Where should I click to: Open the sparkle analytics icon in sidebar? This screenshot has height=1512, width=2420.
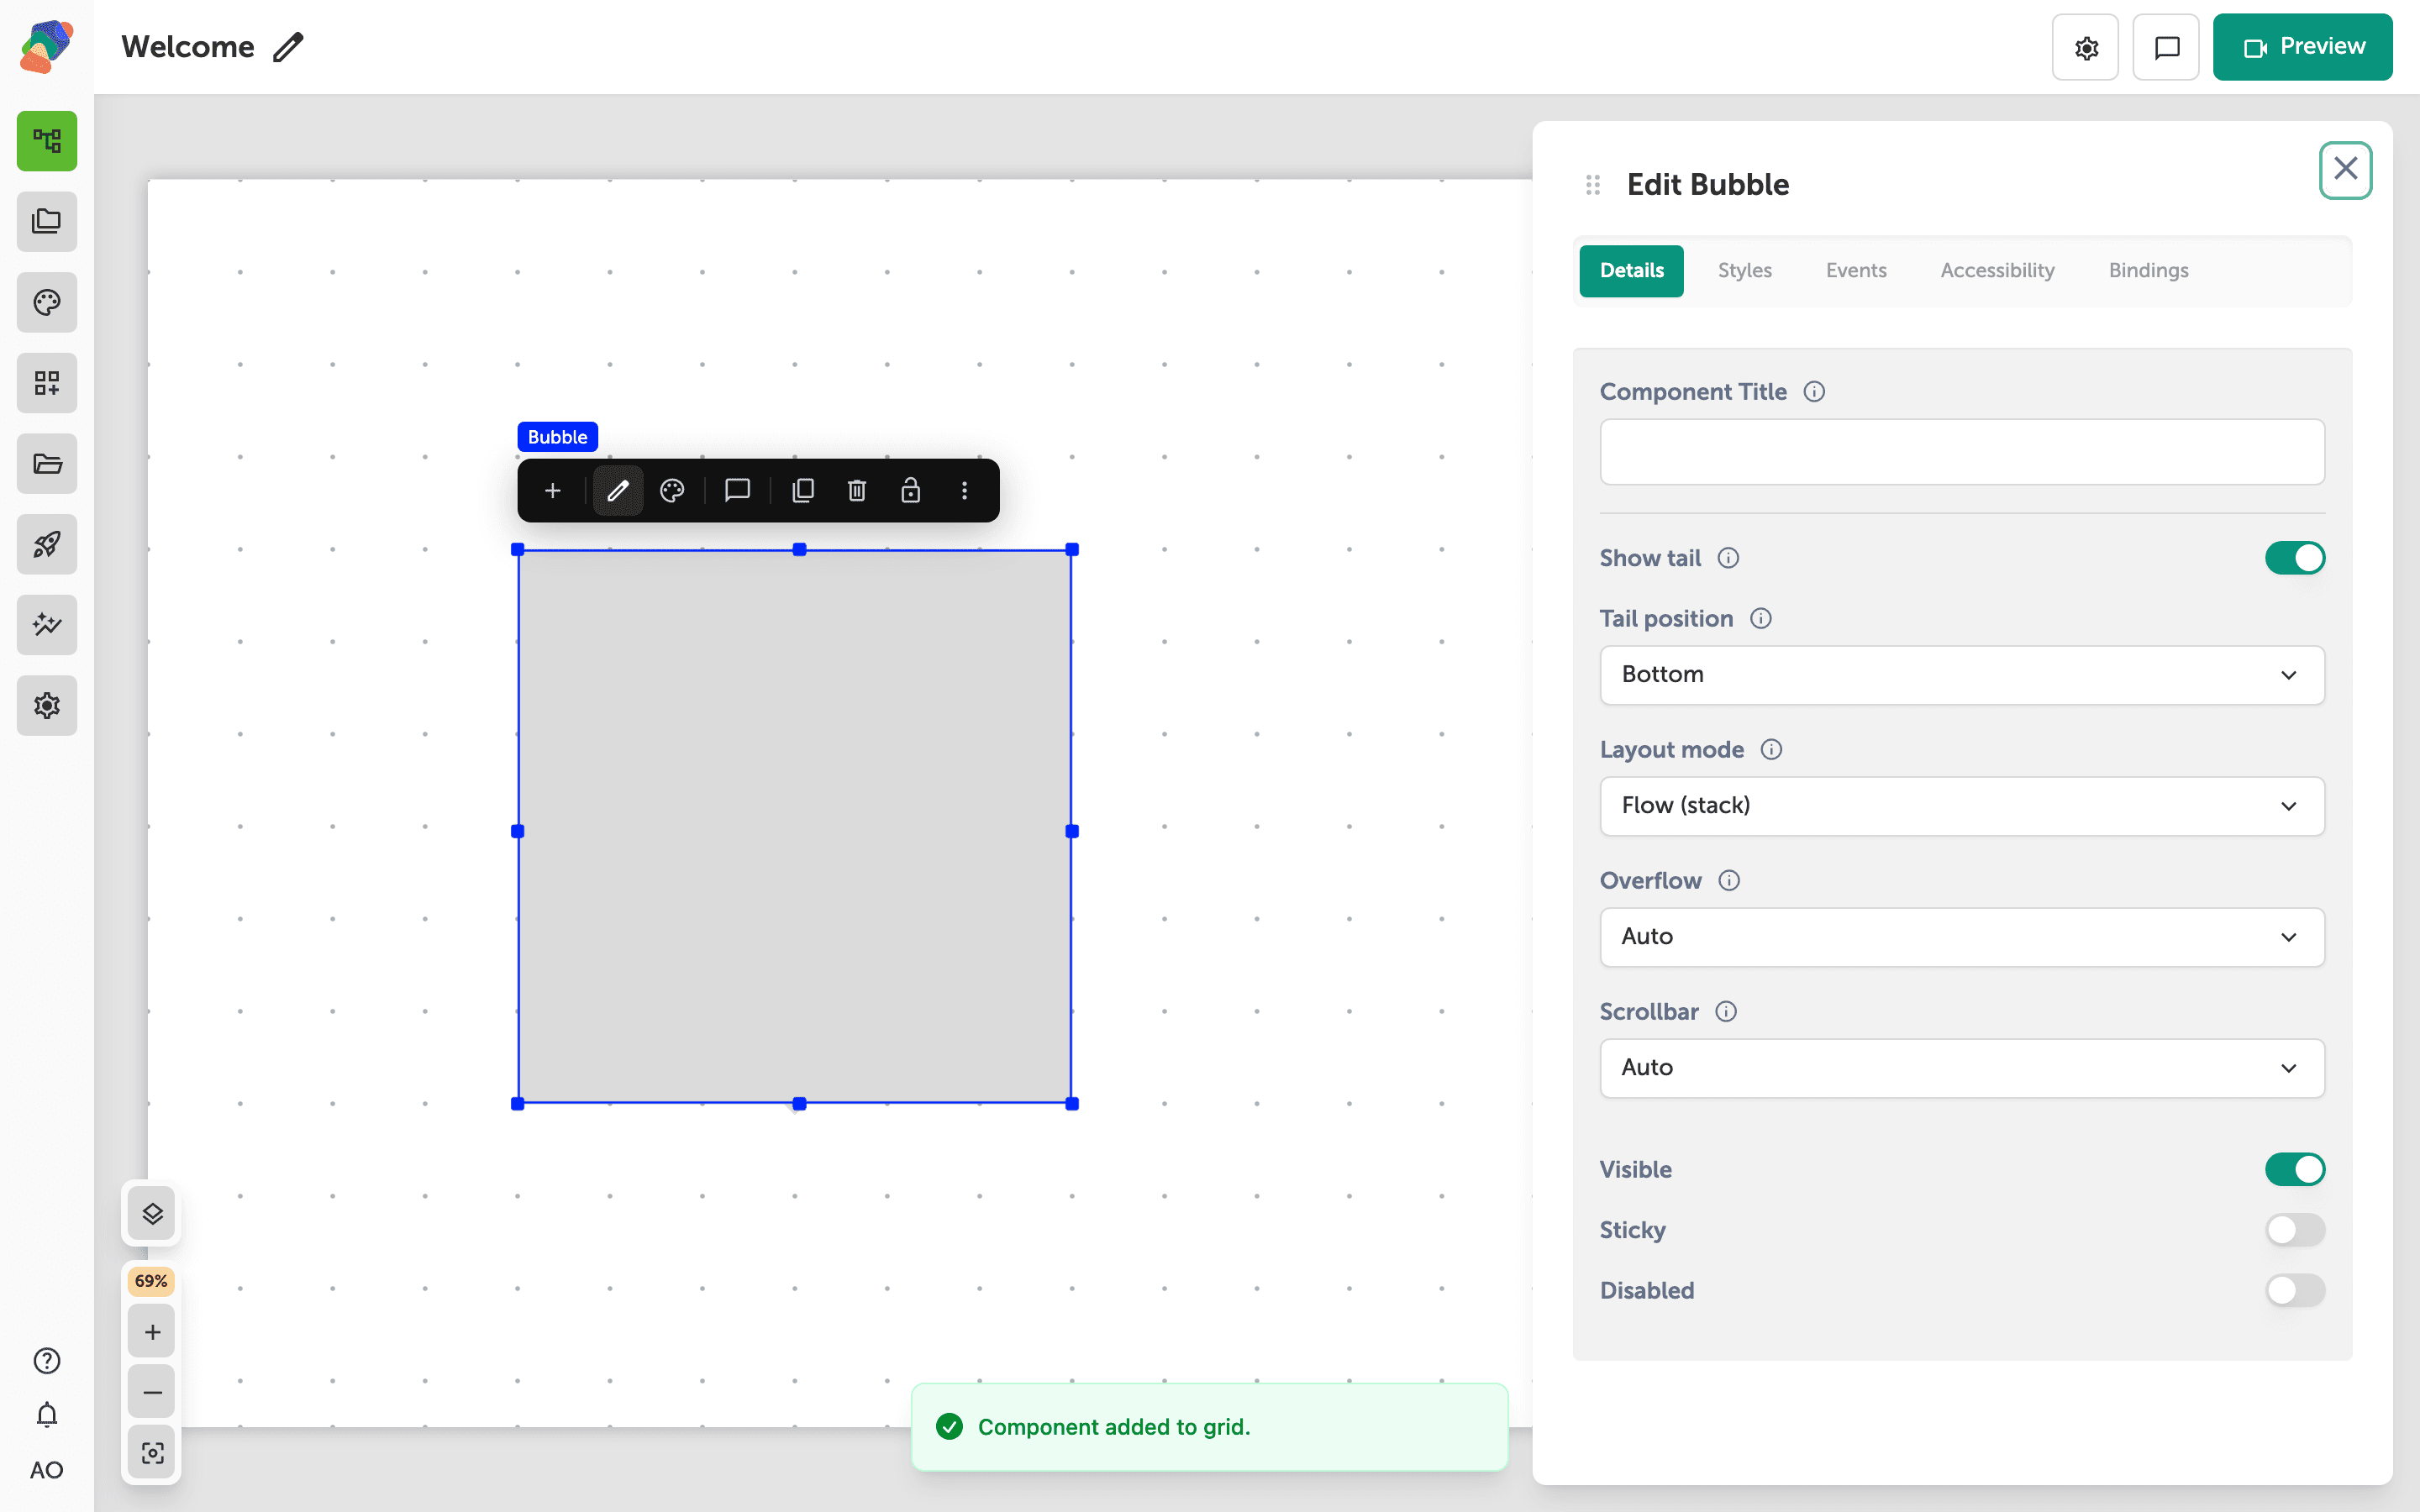[47, 625]
